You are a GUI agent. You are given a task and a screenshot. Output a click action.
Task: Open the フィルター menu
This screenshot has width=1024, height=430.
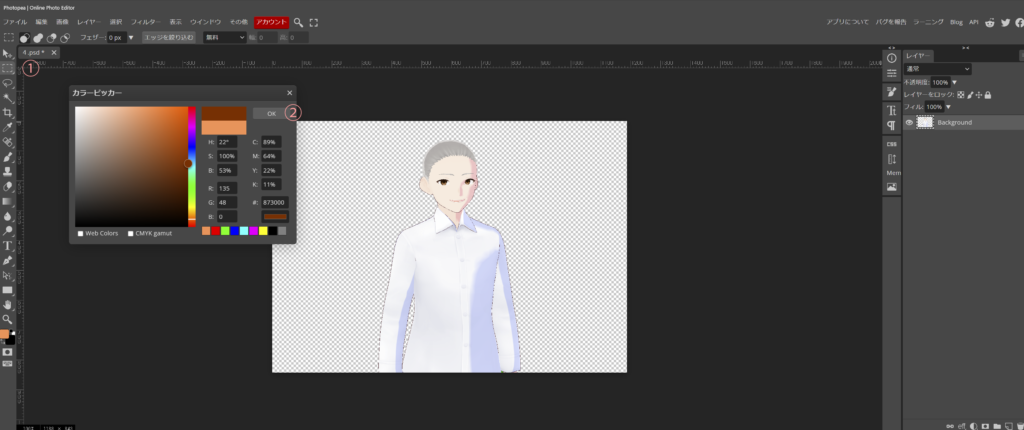146,21
